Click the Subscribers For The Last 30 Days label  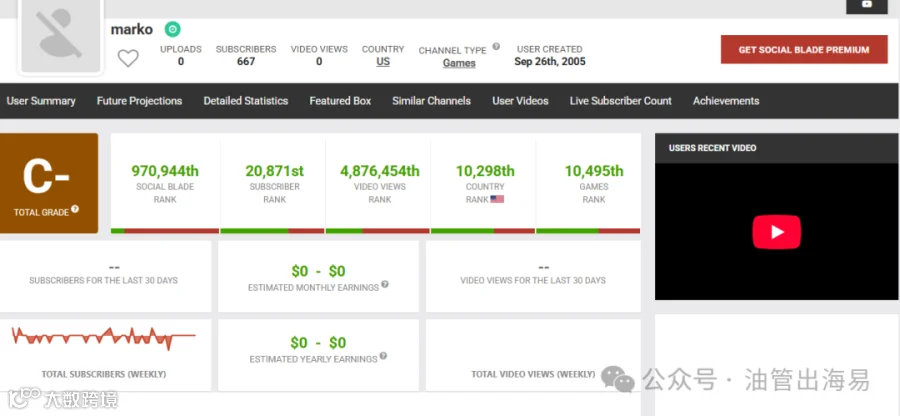tap(103, 281)
